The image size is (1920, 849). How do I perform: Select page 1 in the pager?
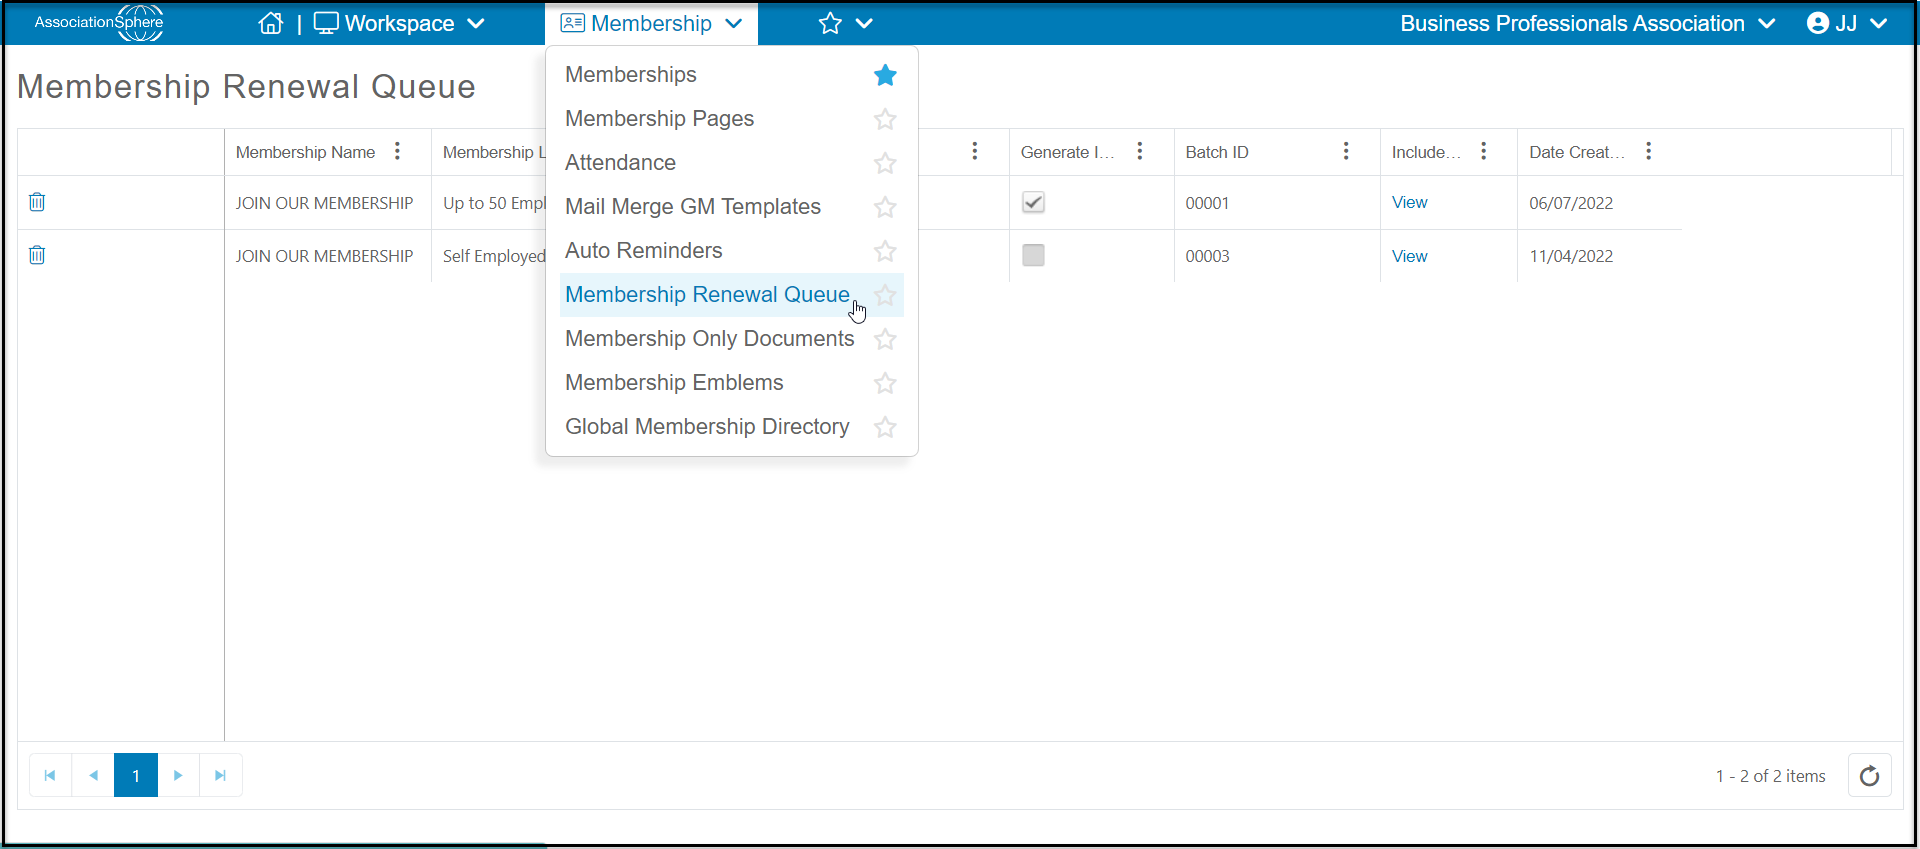coord(136,775)
